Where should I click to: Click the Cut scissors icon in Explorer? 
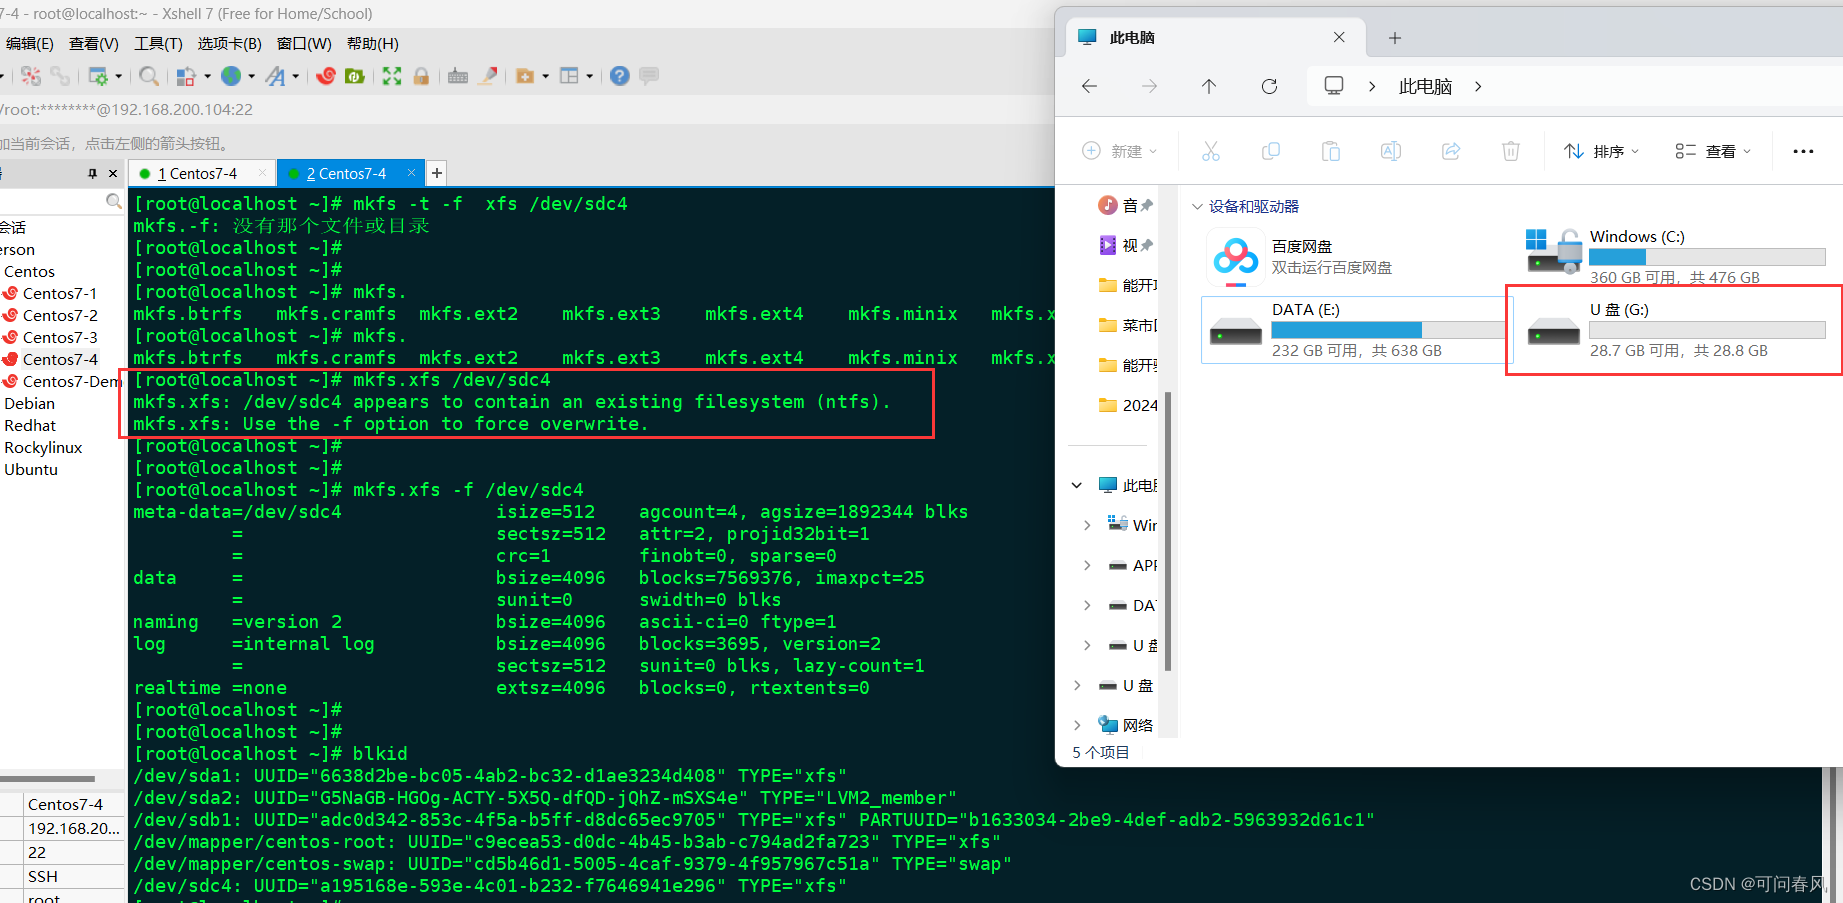(1211, 151)
